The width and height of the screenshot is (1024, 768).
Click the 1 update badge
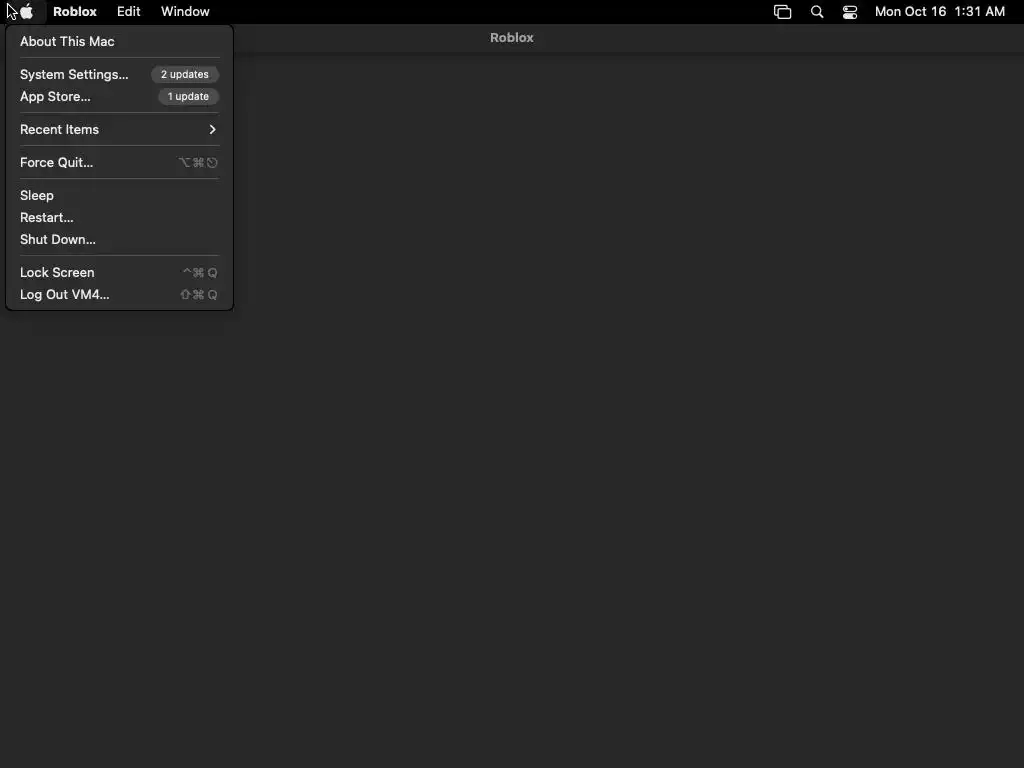pyautogui.click(x=188, y=97)
